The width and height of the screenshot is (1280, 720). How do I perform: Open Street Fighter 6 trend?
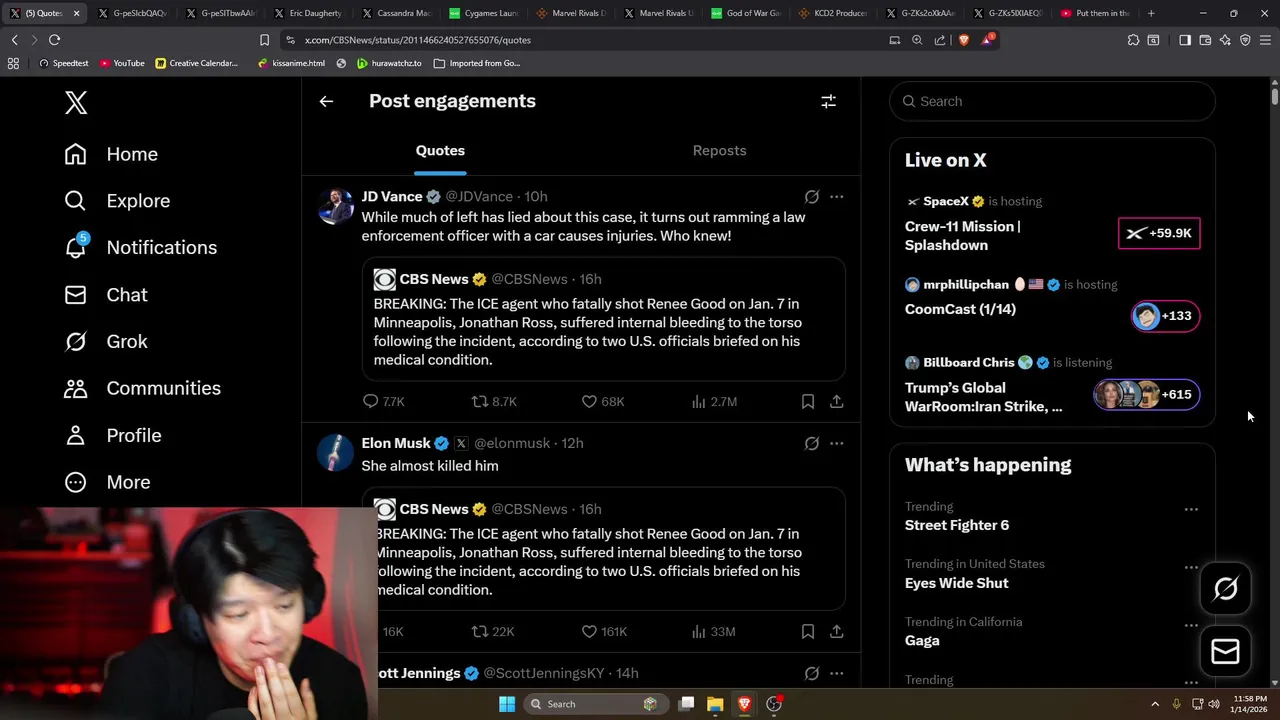click(x=957, y=525)
